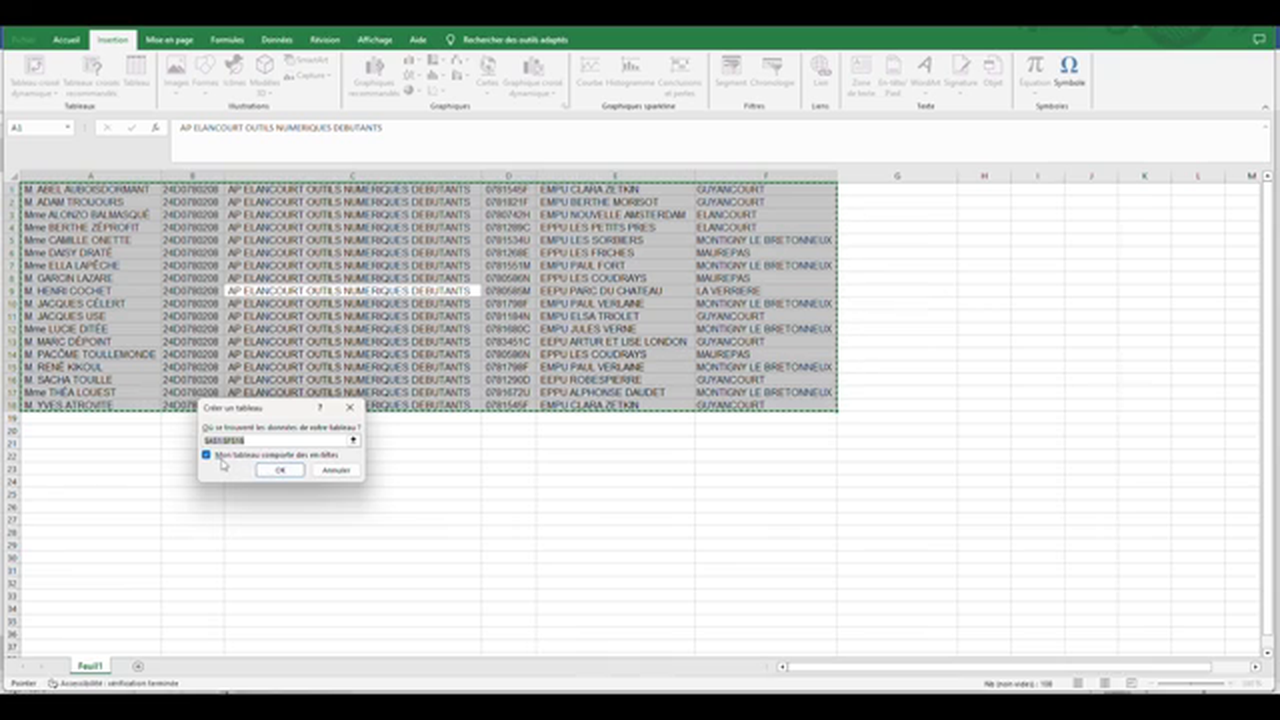Insert a PivotTable via Tableau croisé dynamique
Viewport: 1280px width, 720px height.
tap(35, 72)
